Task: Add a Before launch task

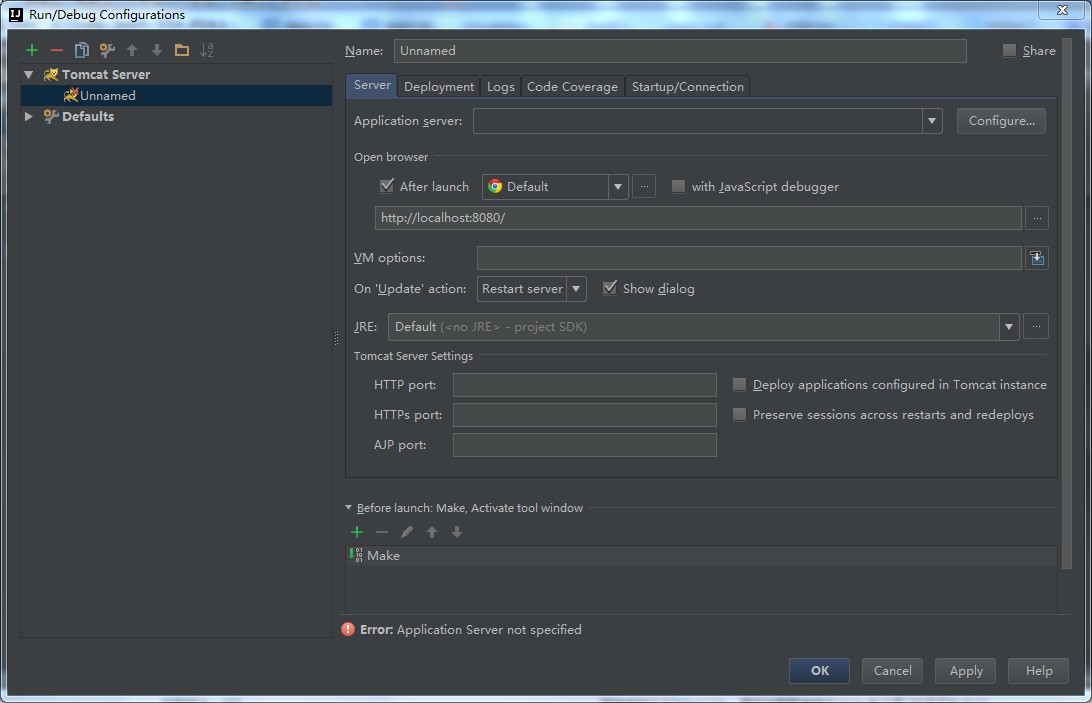Action: [x=357, y=532]
